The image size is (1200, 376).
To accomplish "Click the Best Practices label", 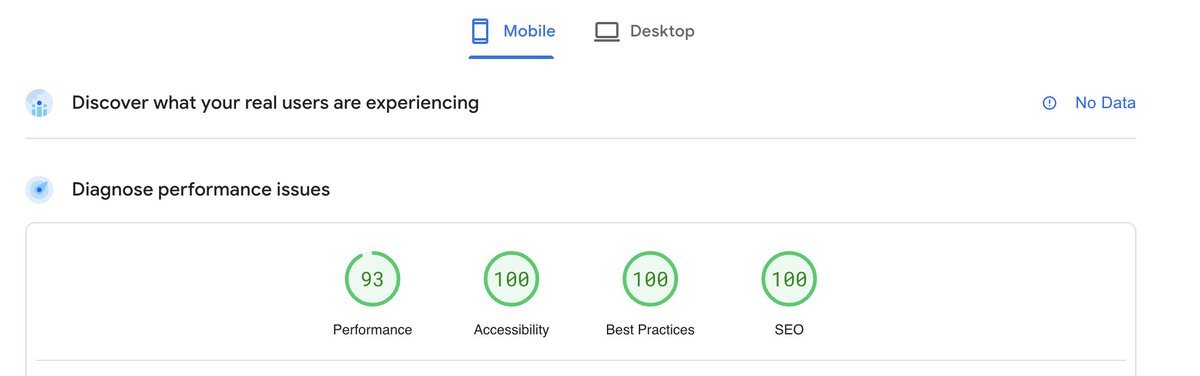I will pyautogui.click(x=650, y=330).
